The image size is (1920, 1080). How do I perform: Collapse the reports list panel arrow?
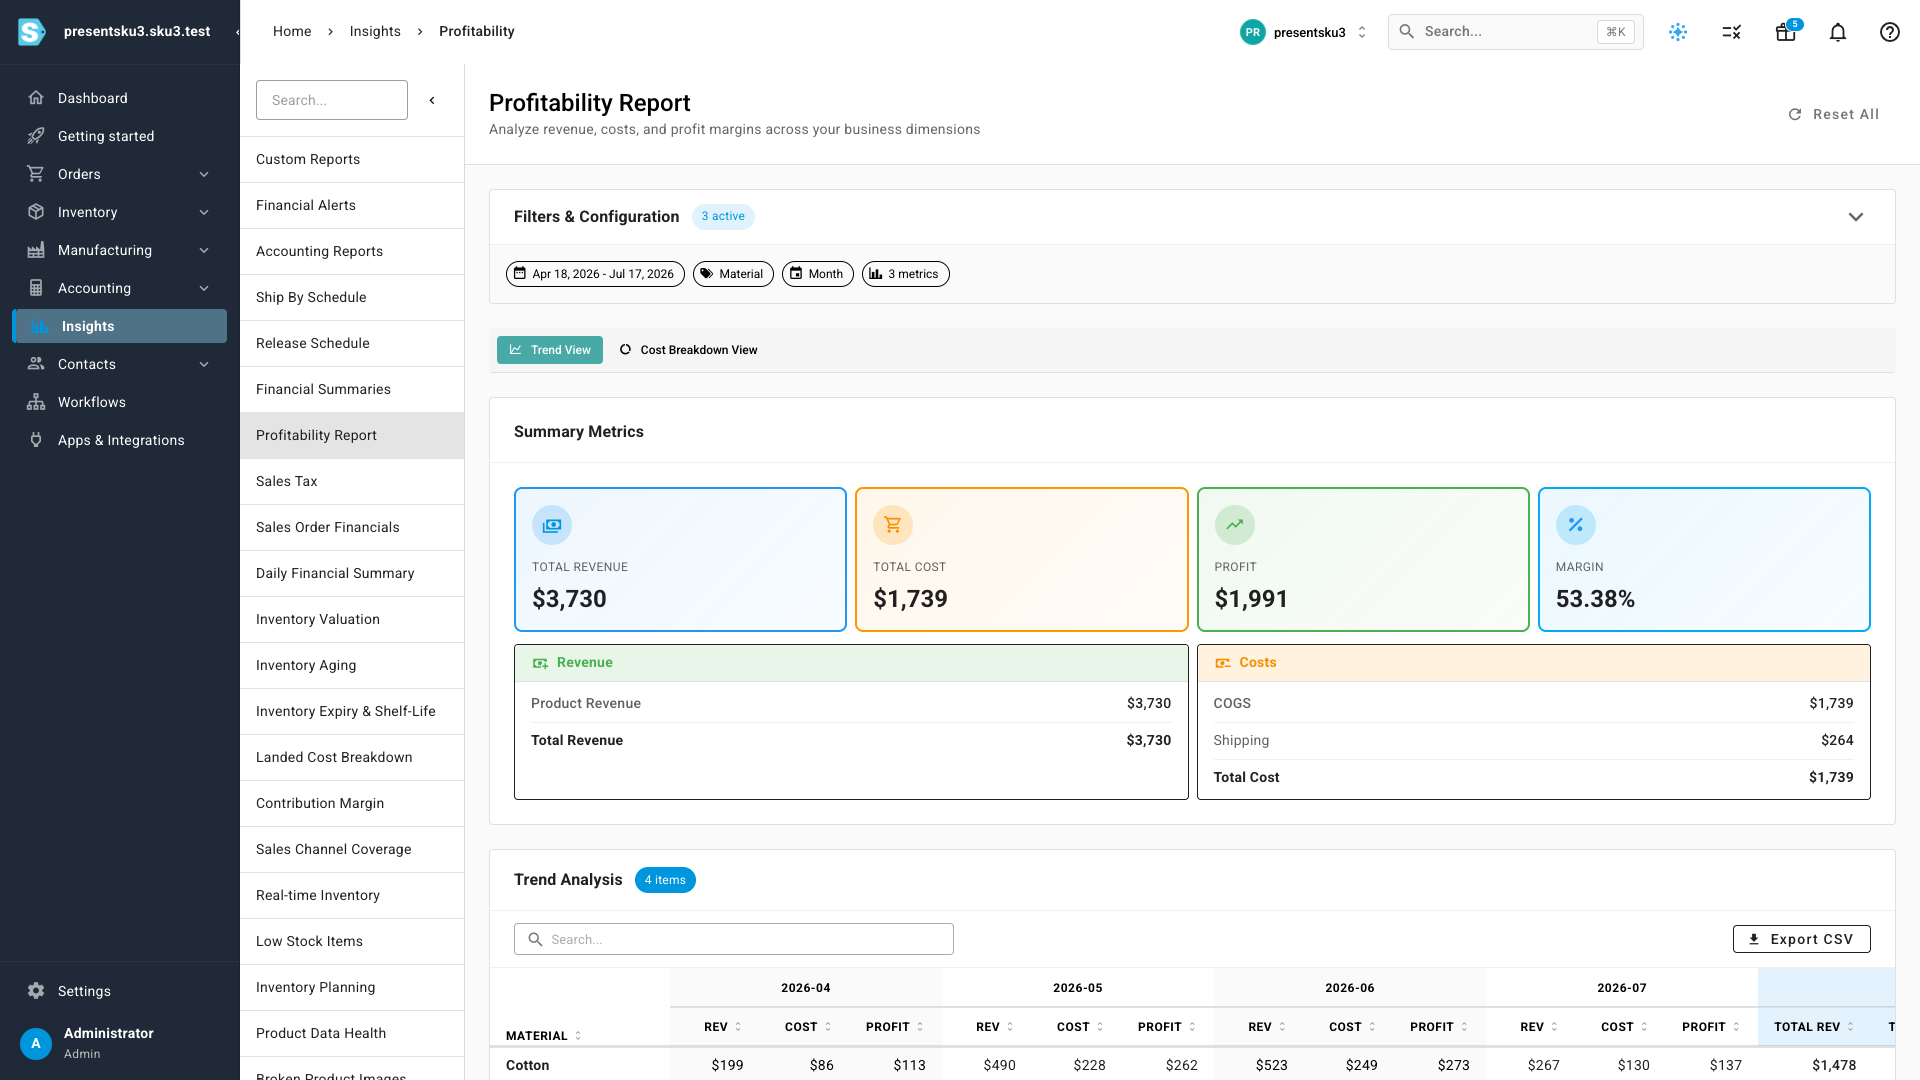tap(432, 100)
